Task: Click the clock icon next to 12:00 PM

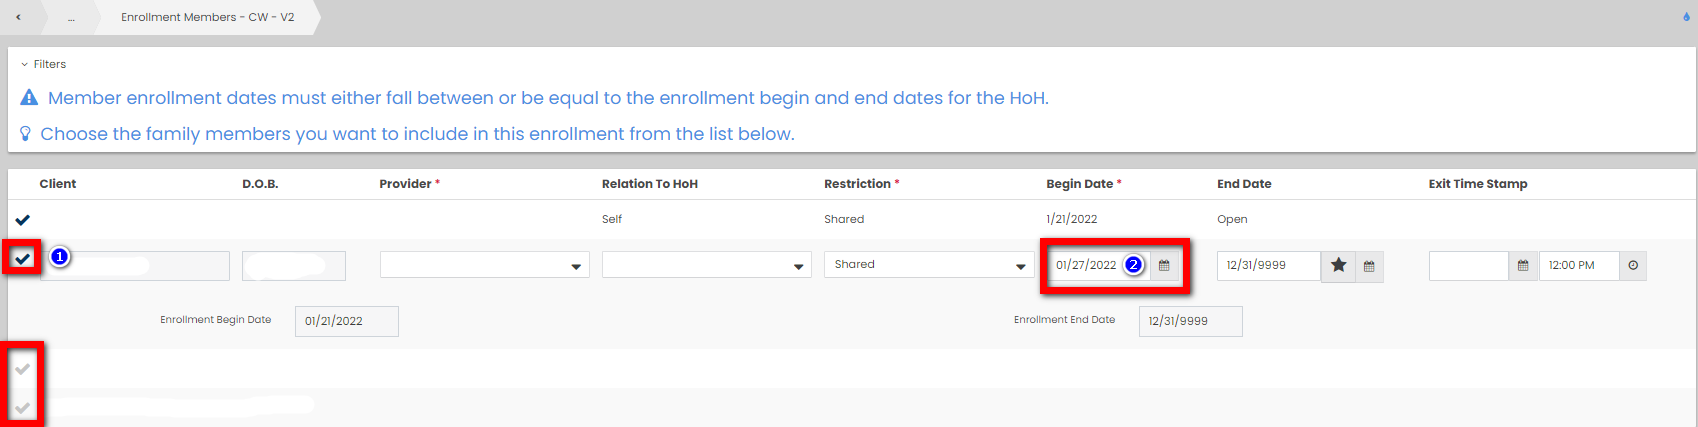Action: 1633,266
